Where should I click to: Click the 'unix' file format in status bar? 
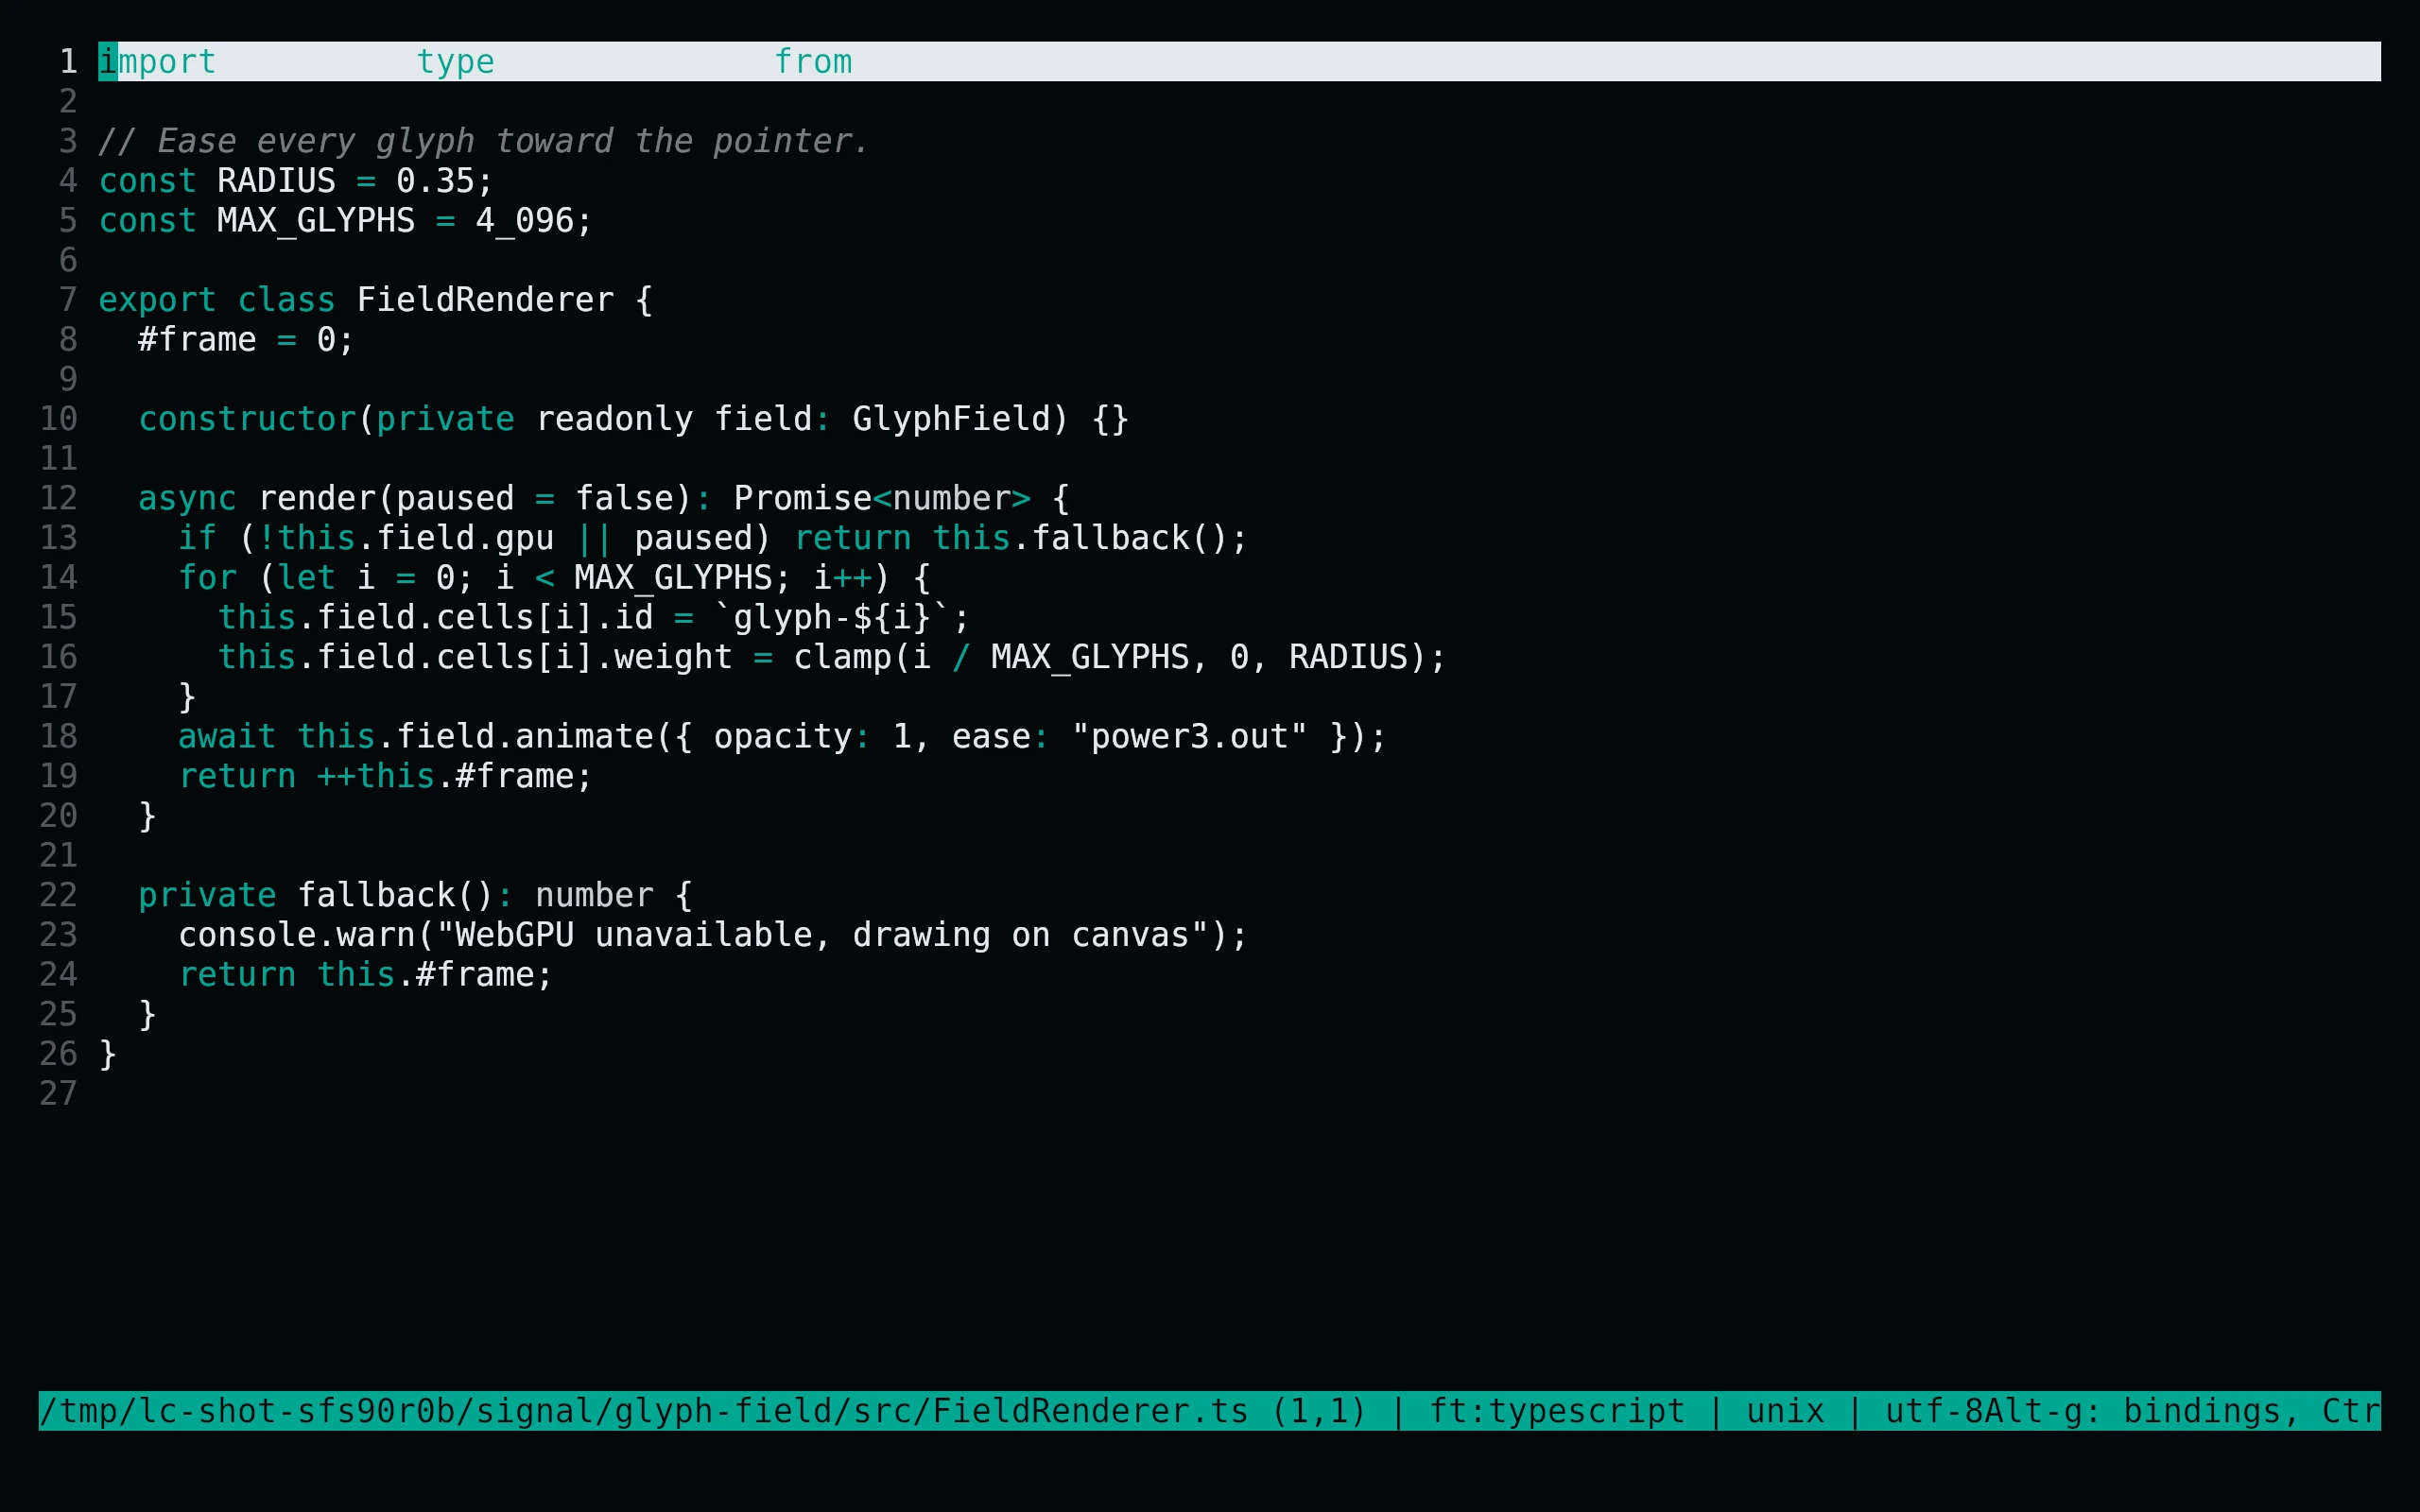tap(1785, 1411)
